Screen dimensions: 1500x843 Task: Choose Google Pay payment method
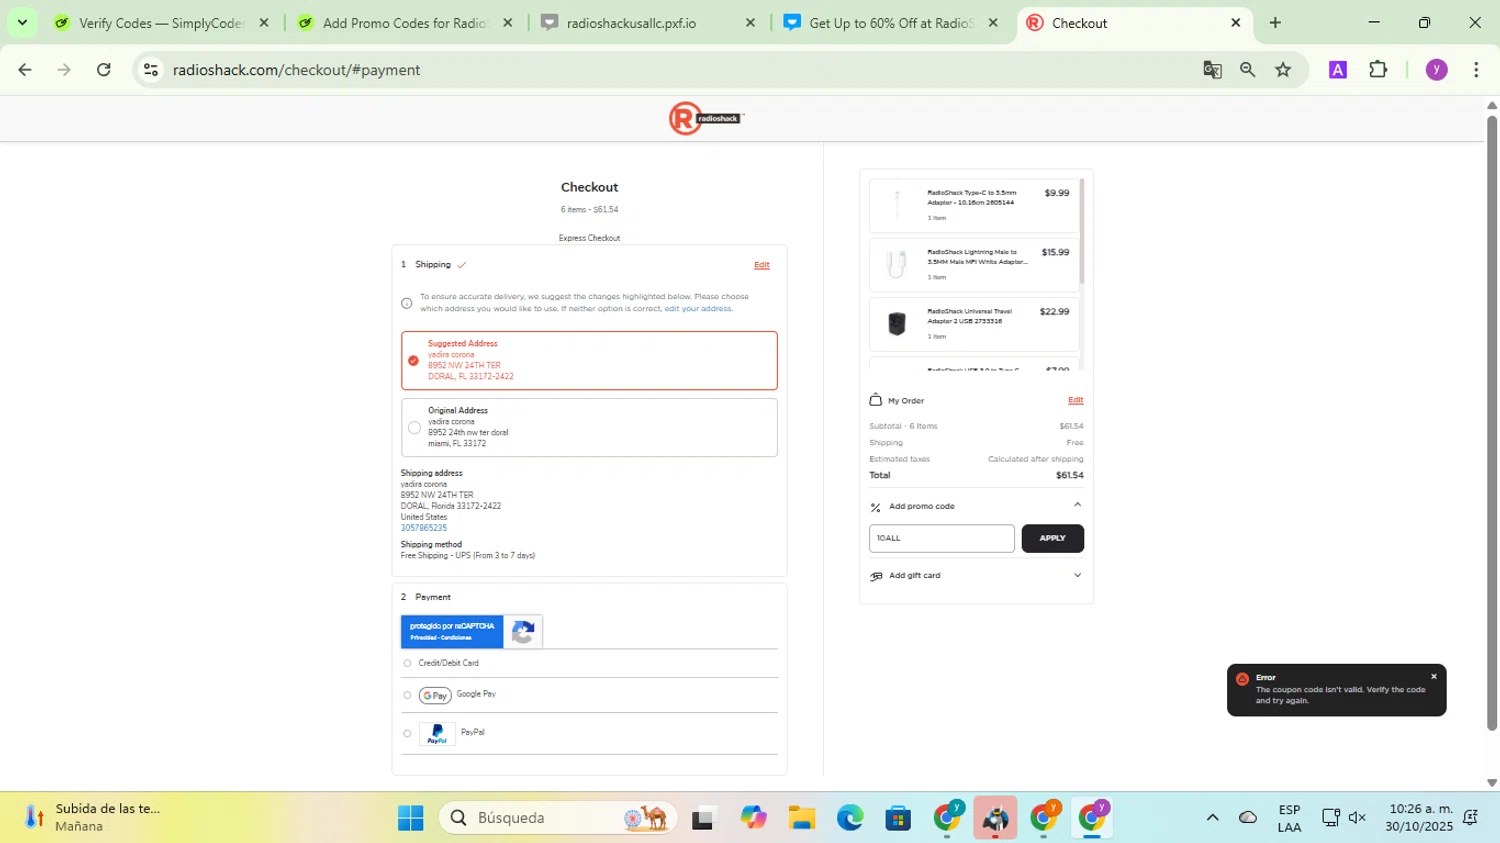pos(407,695)
